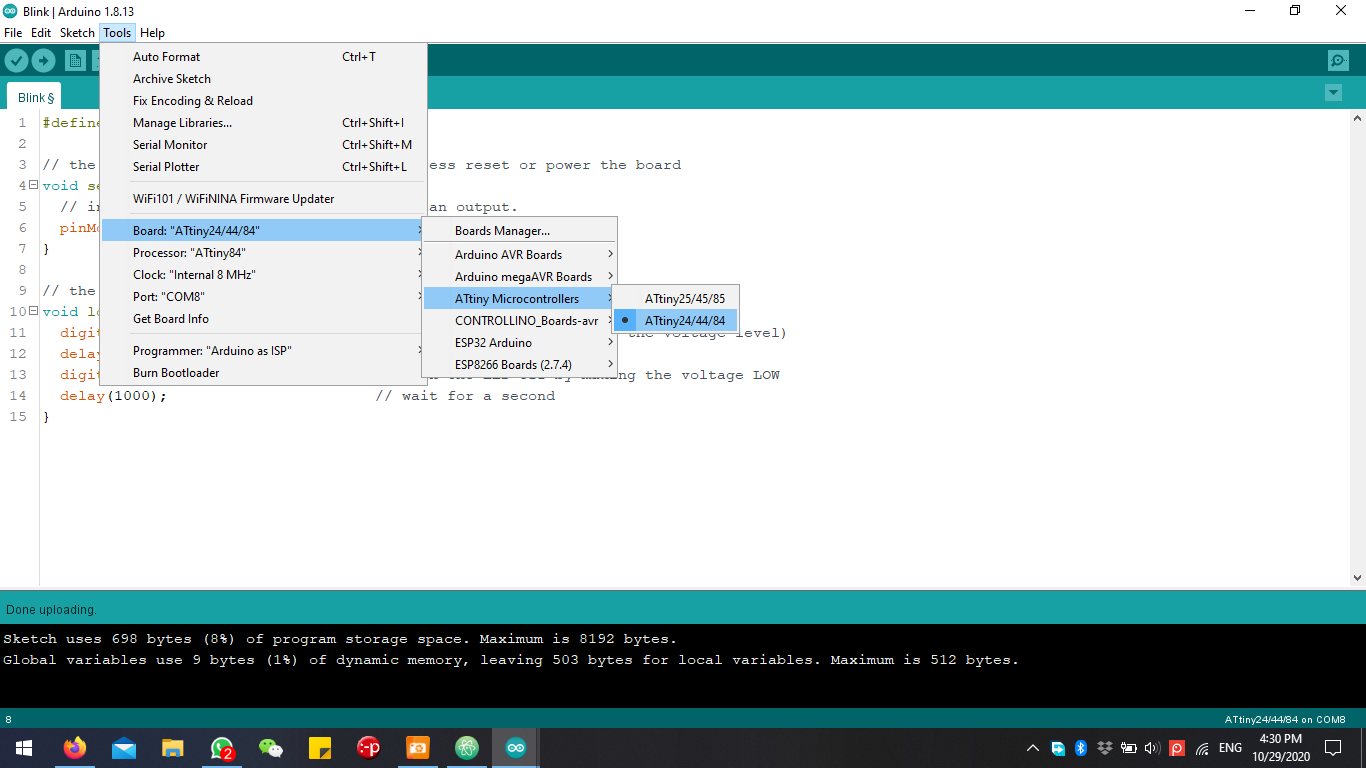Open the File menu

[x=13, y=33]
